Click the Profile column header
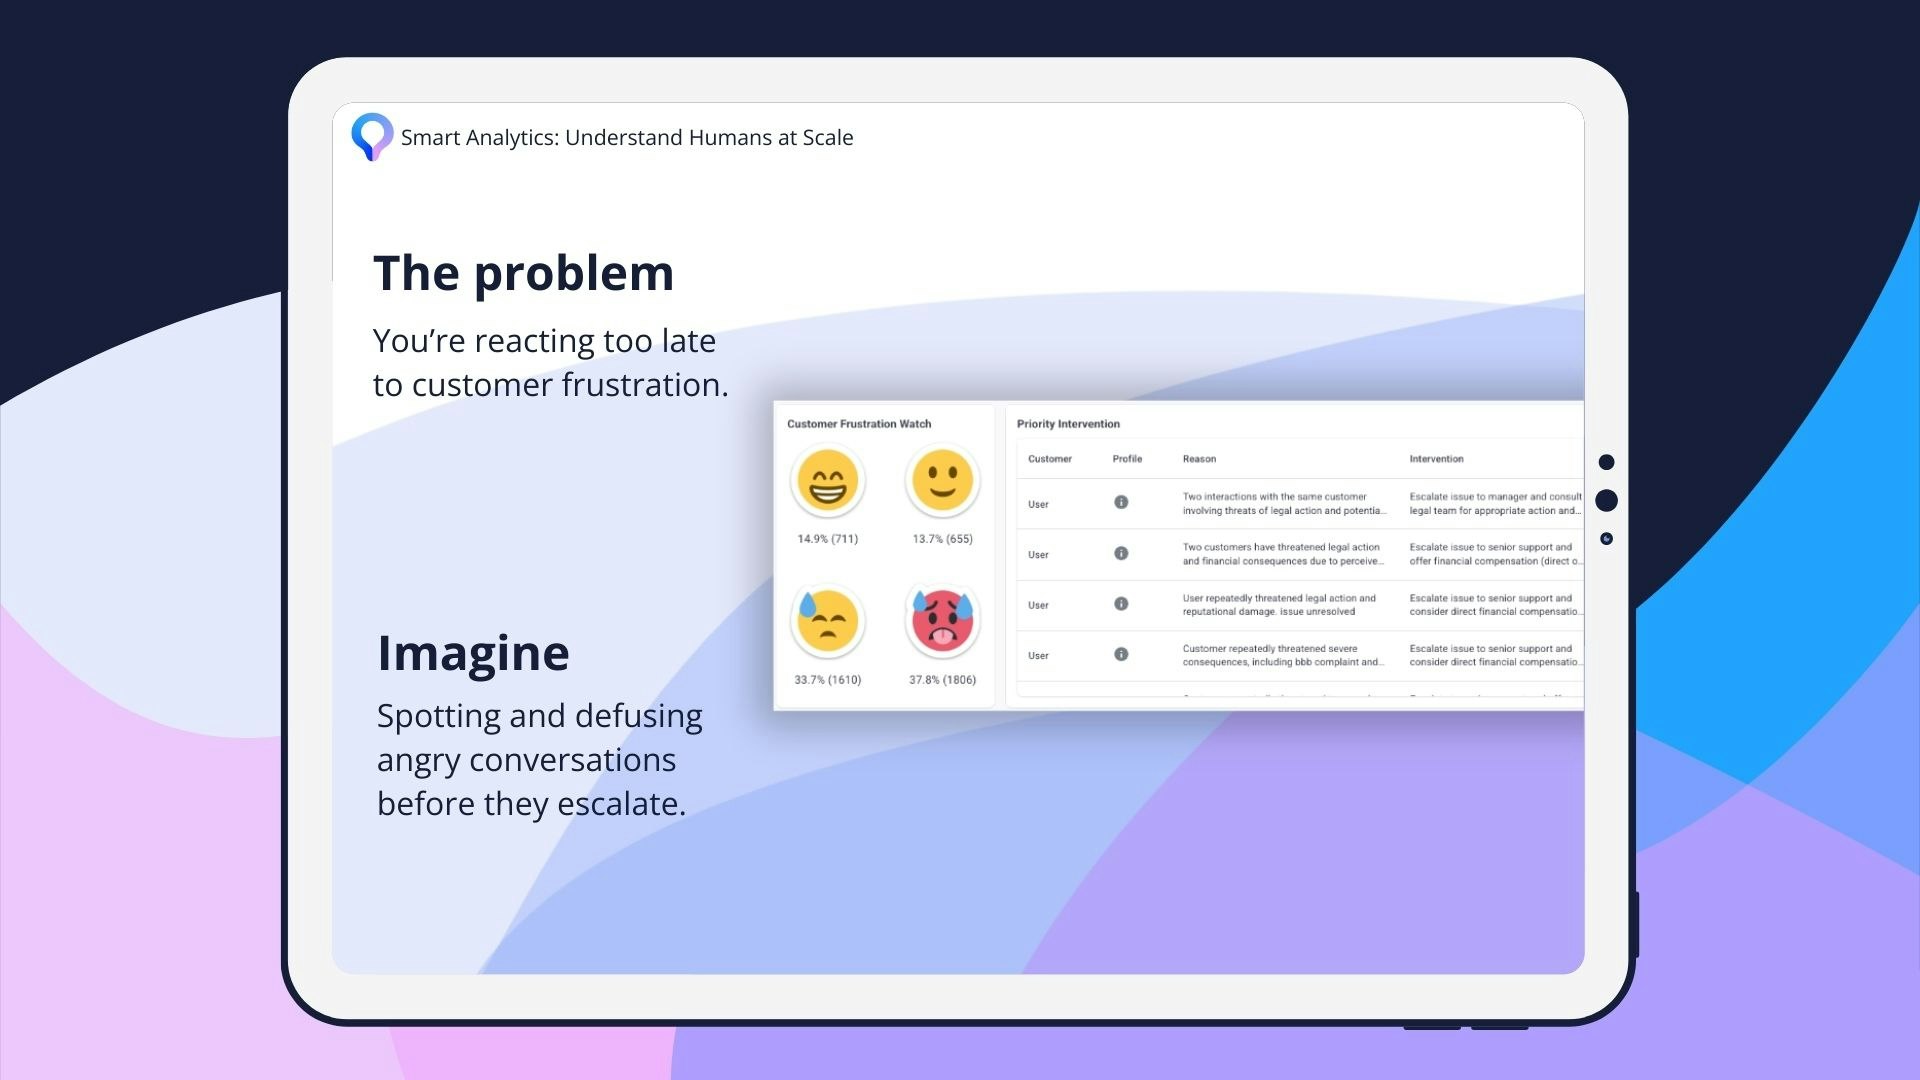Viewport: 1920px width, 1080px height. 1127,459
